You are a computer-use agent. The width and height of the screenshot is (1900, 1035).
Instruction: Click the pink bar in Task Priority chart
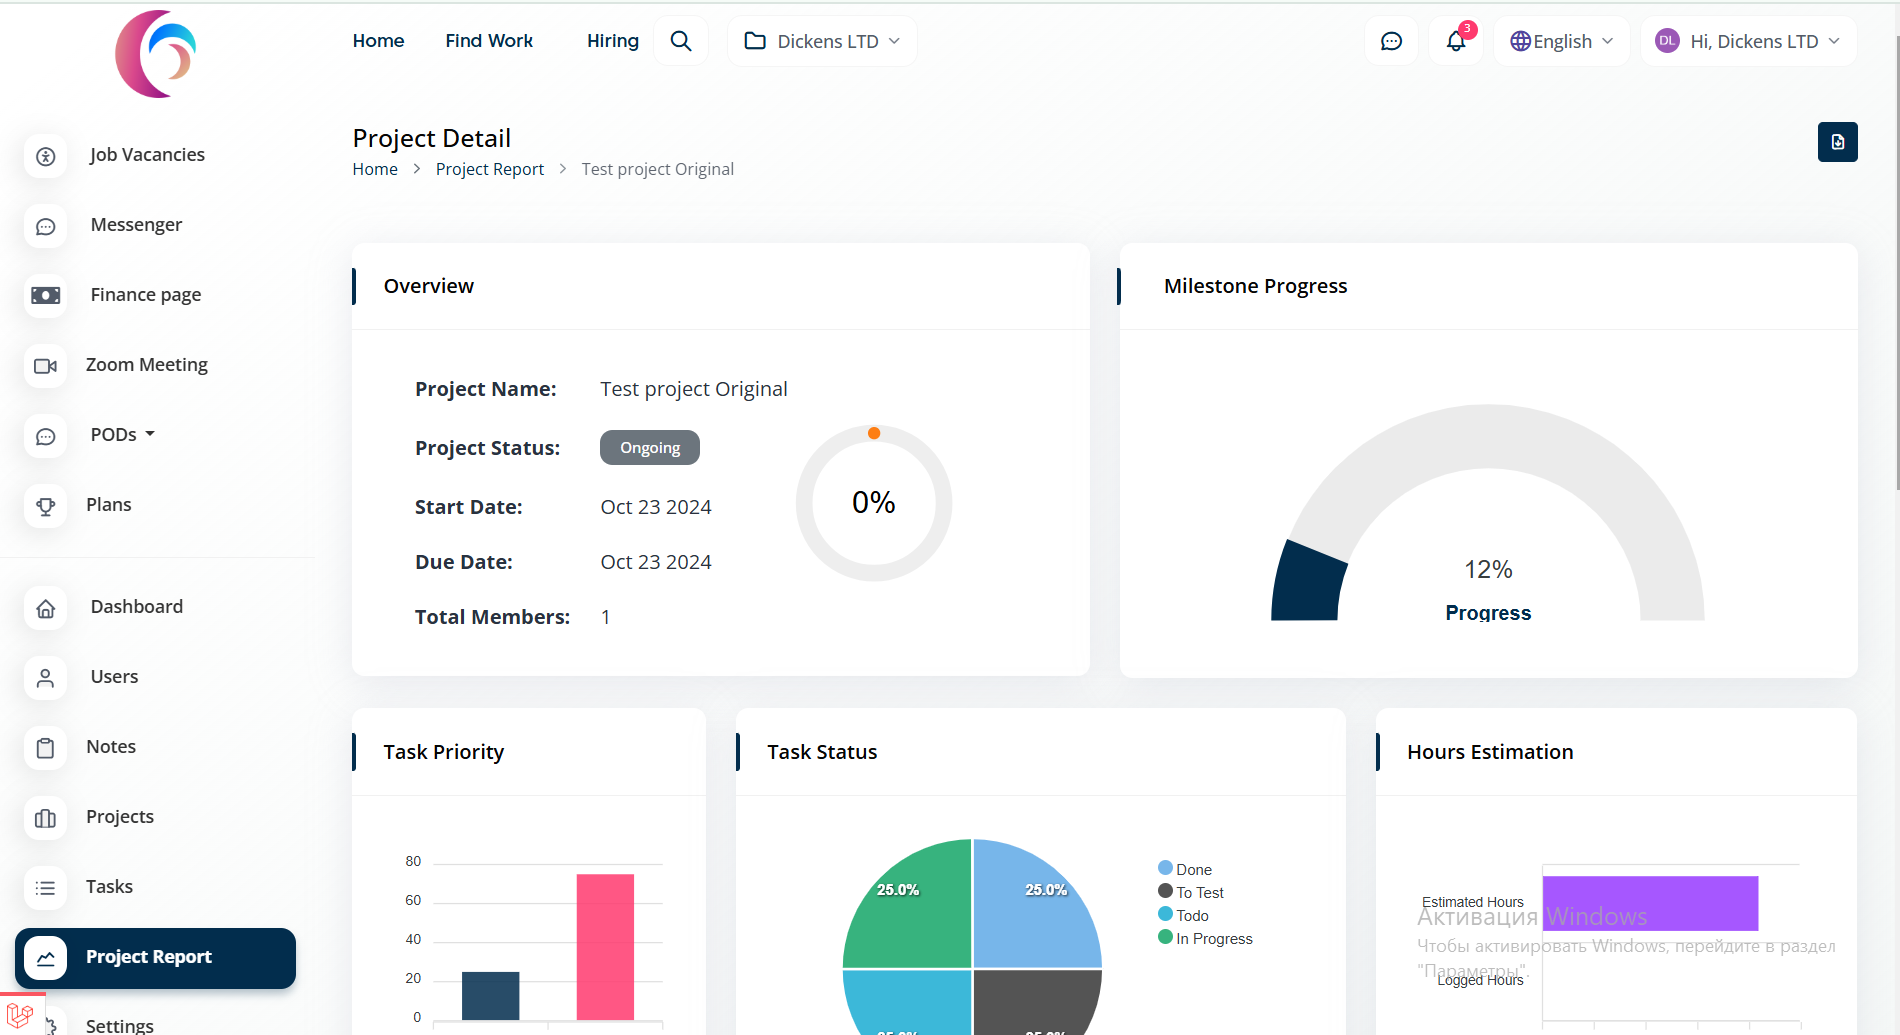pos(605,947)
